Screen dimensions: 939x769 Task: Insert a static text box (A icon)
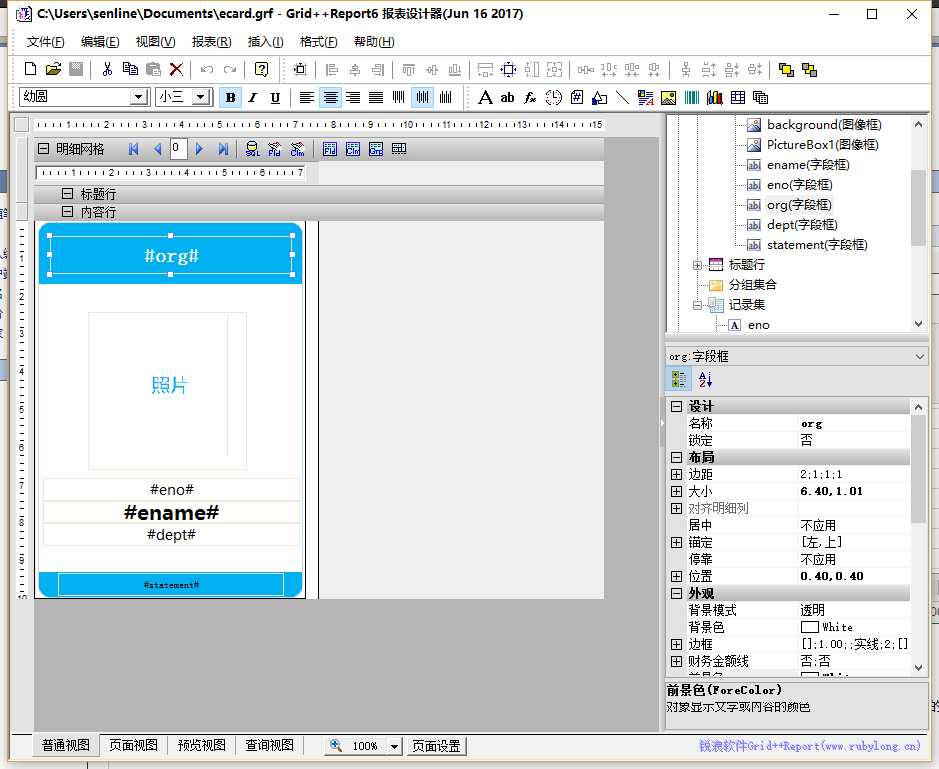(x=485, y=98)
